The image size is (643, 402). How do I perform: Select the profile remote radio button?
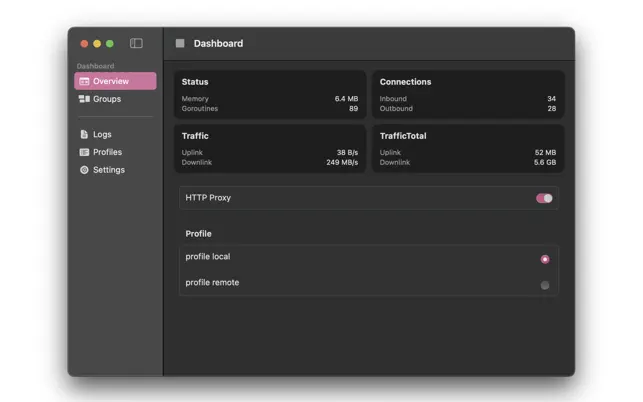point(545,285)
